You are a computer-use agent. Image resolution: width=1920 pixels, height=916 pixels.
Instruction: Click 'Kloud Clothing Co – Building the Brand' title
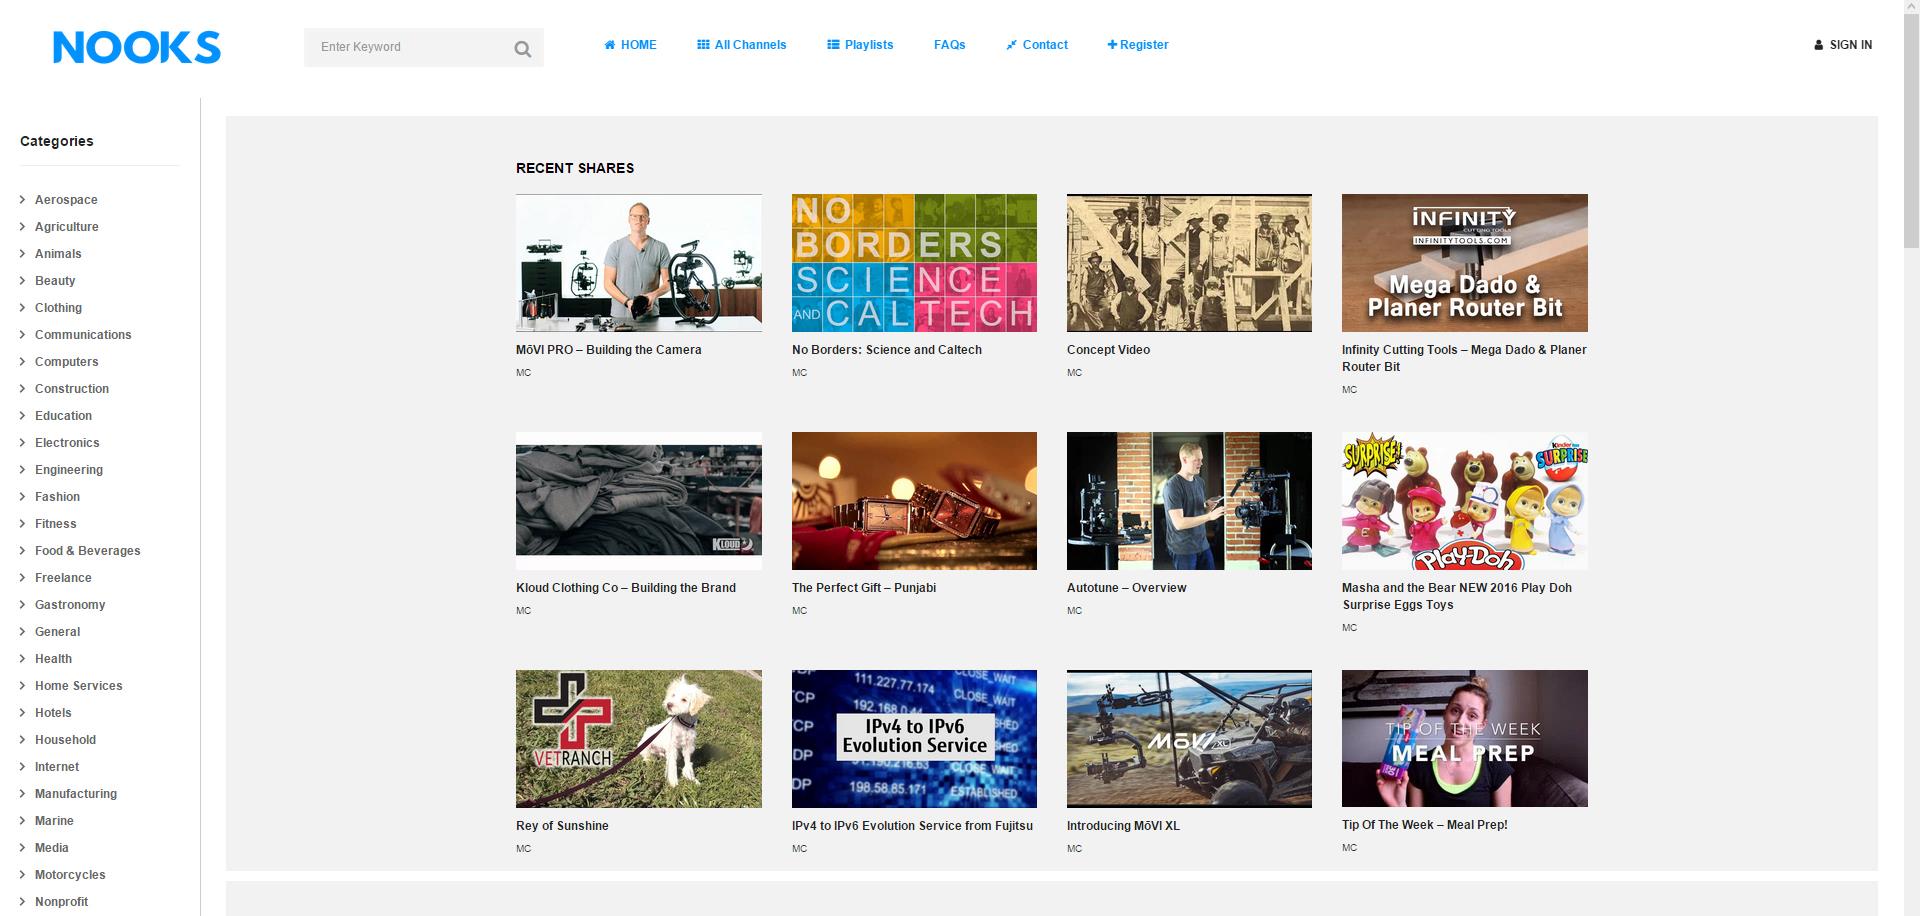tap(626, 588)
